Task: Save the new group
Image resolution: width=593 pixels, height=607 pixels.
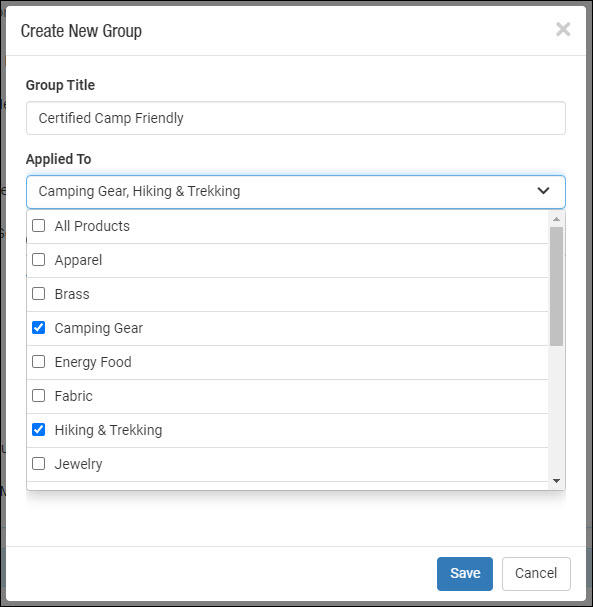Action: coord(464,573)
